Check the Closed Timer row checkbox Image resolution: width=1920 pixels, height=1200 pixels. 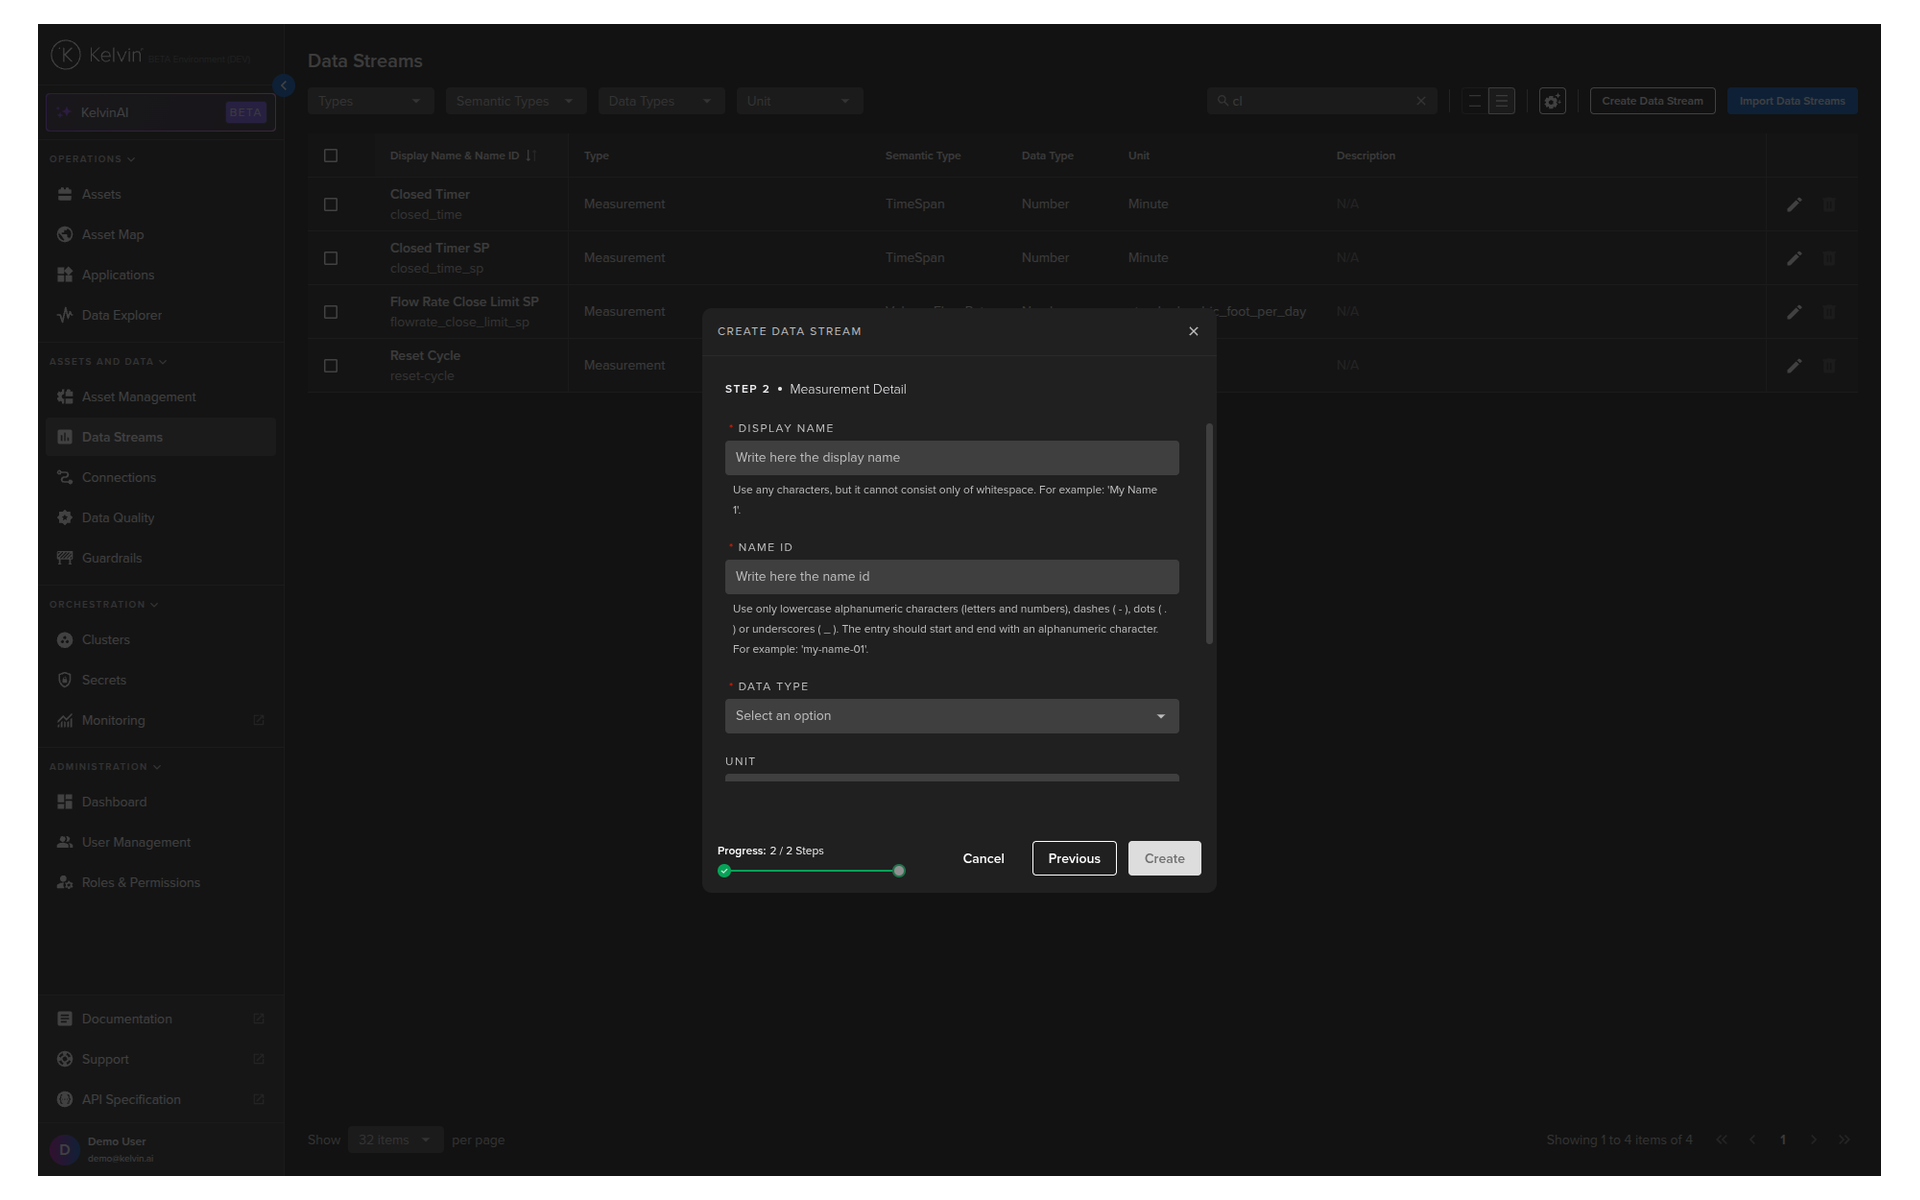click(331, 204)
